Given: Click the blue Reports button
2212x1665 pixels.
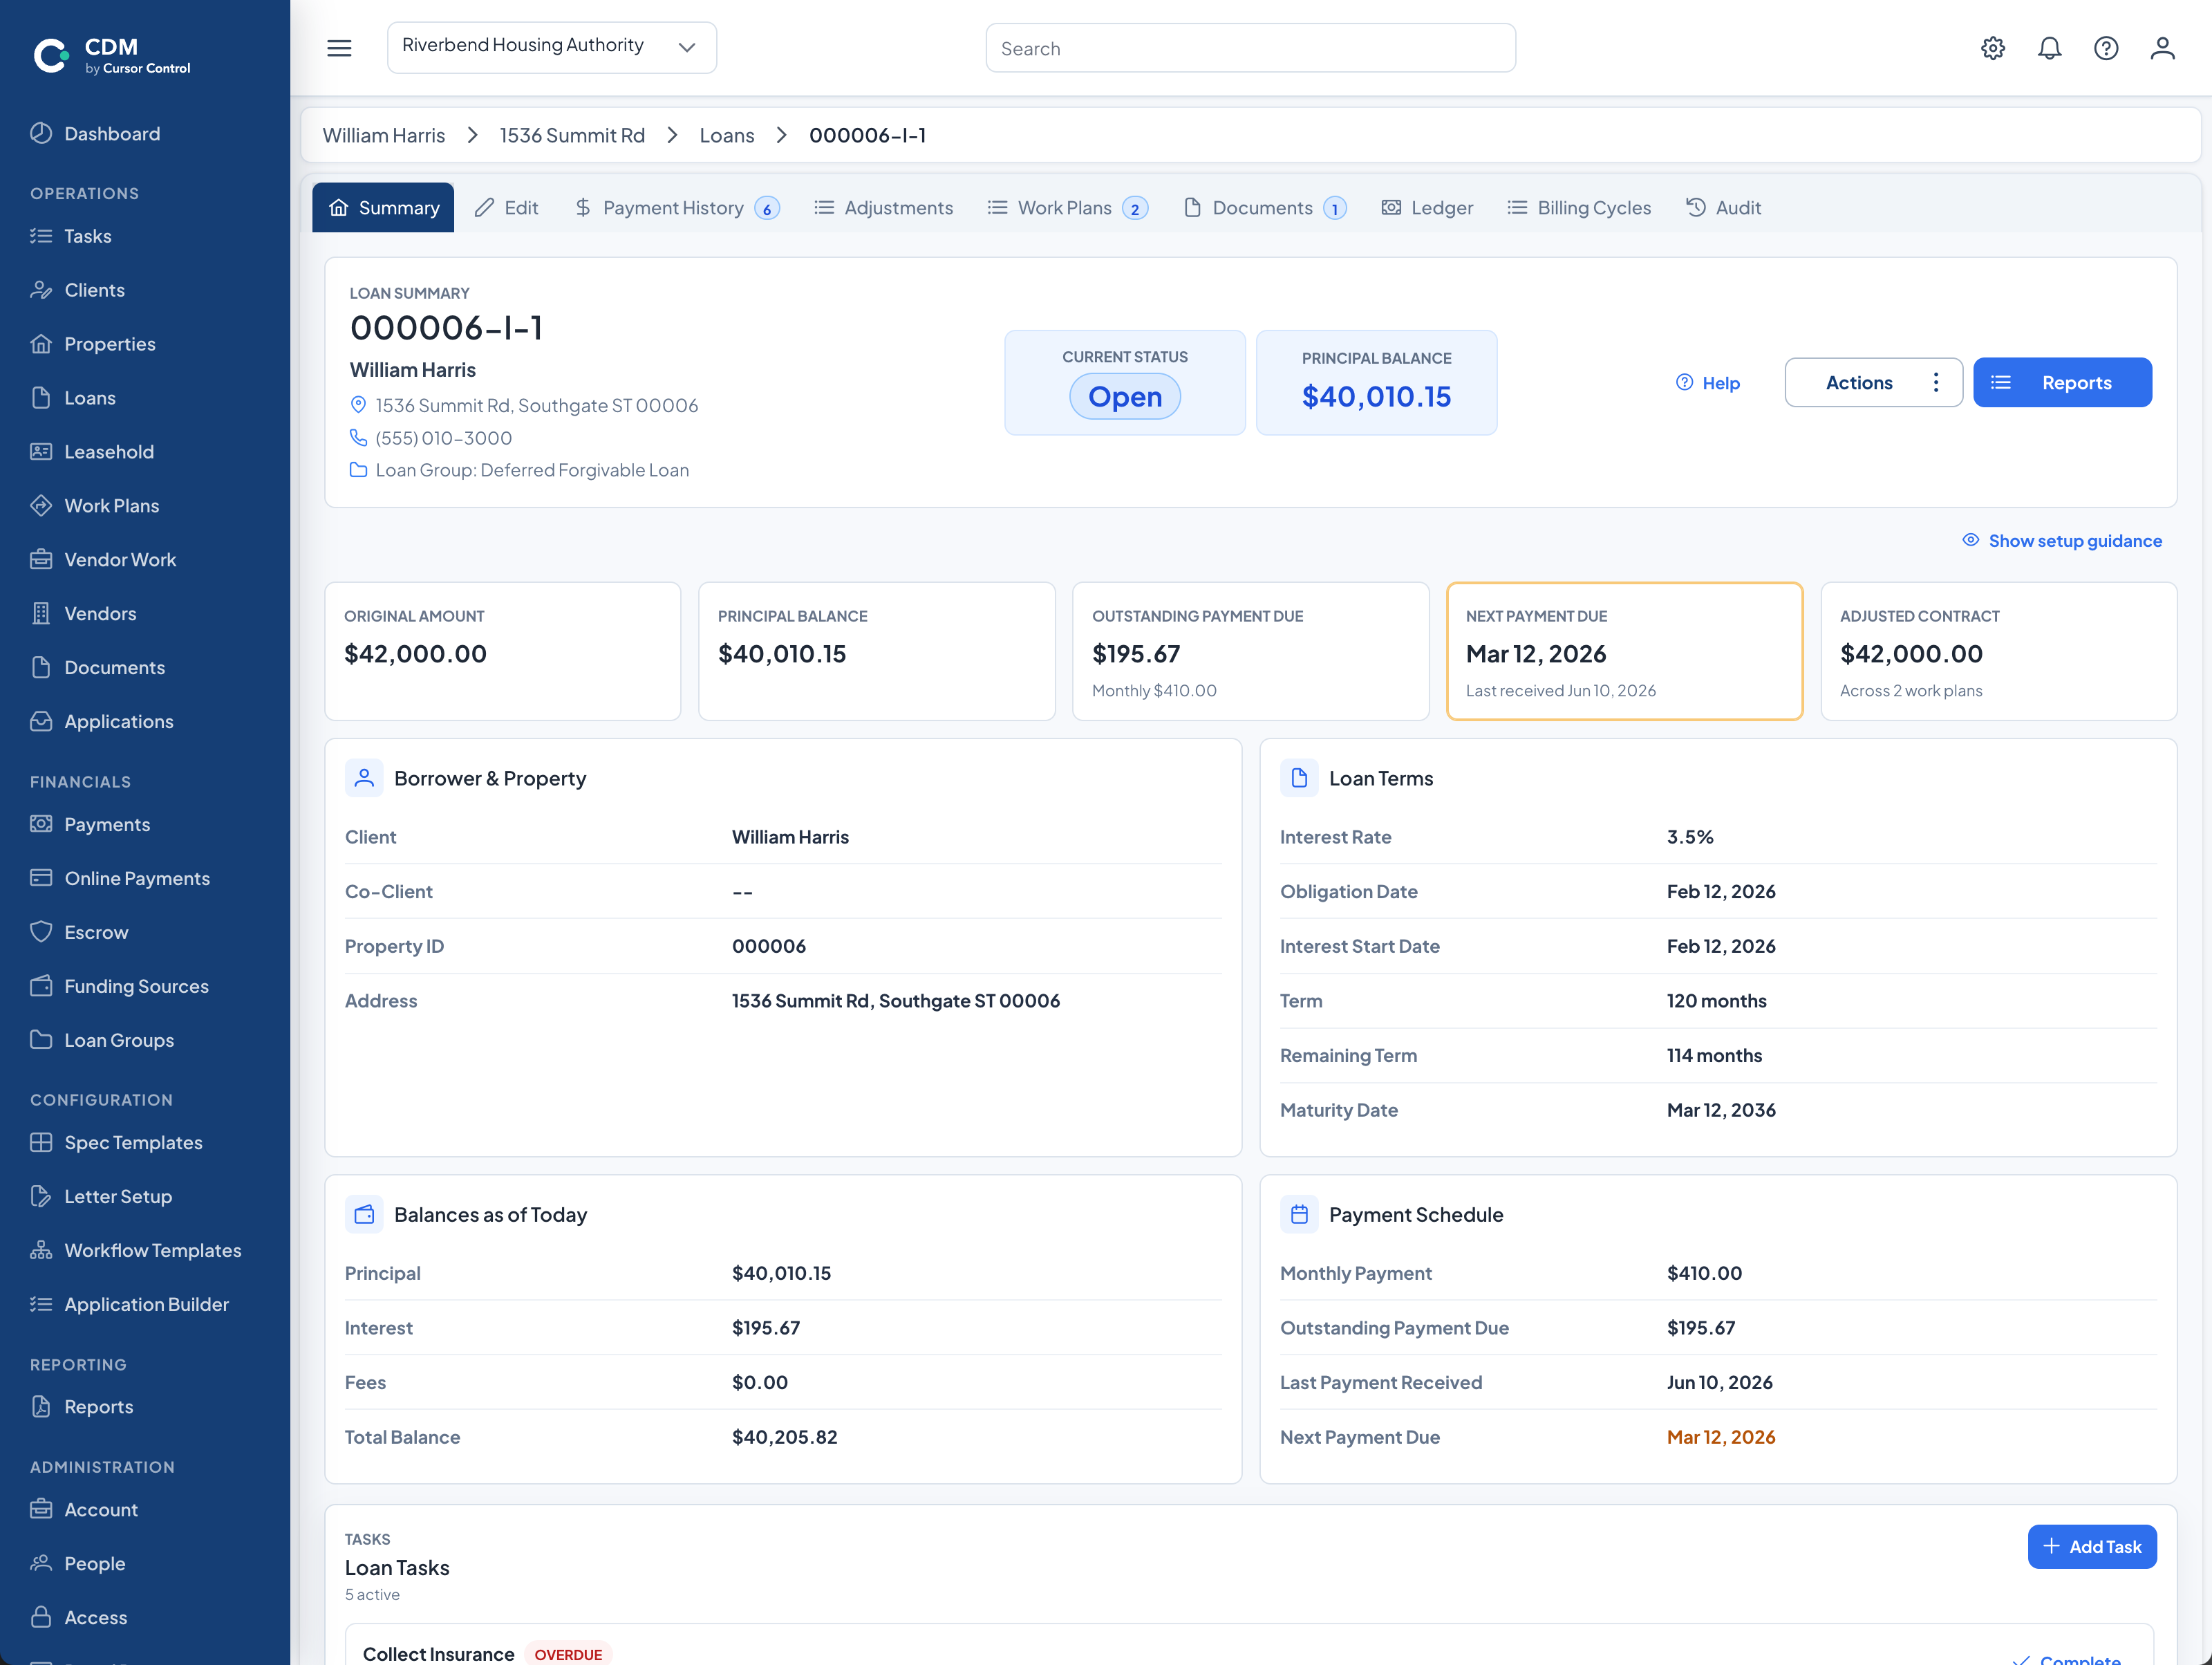Looking at the screenshot, I should [x=2062, y=382].
